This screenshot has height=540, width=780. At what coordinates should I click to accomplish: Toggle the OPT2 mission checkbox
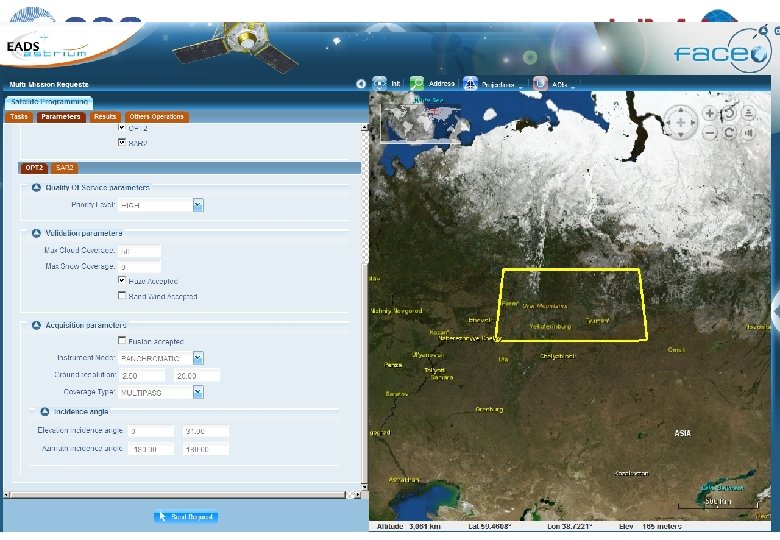click(121, 127)
